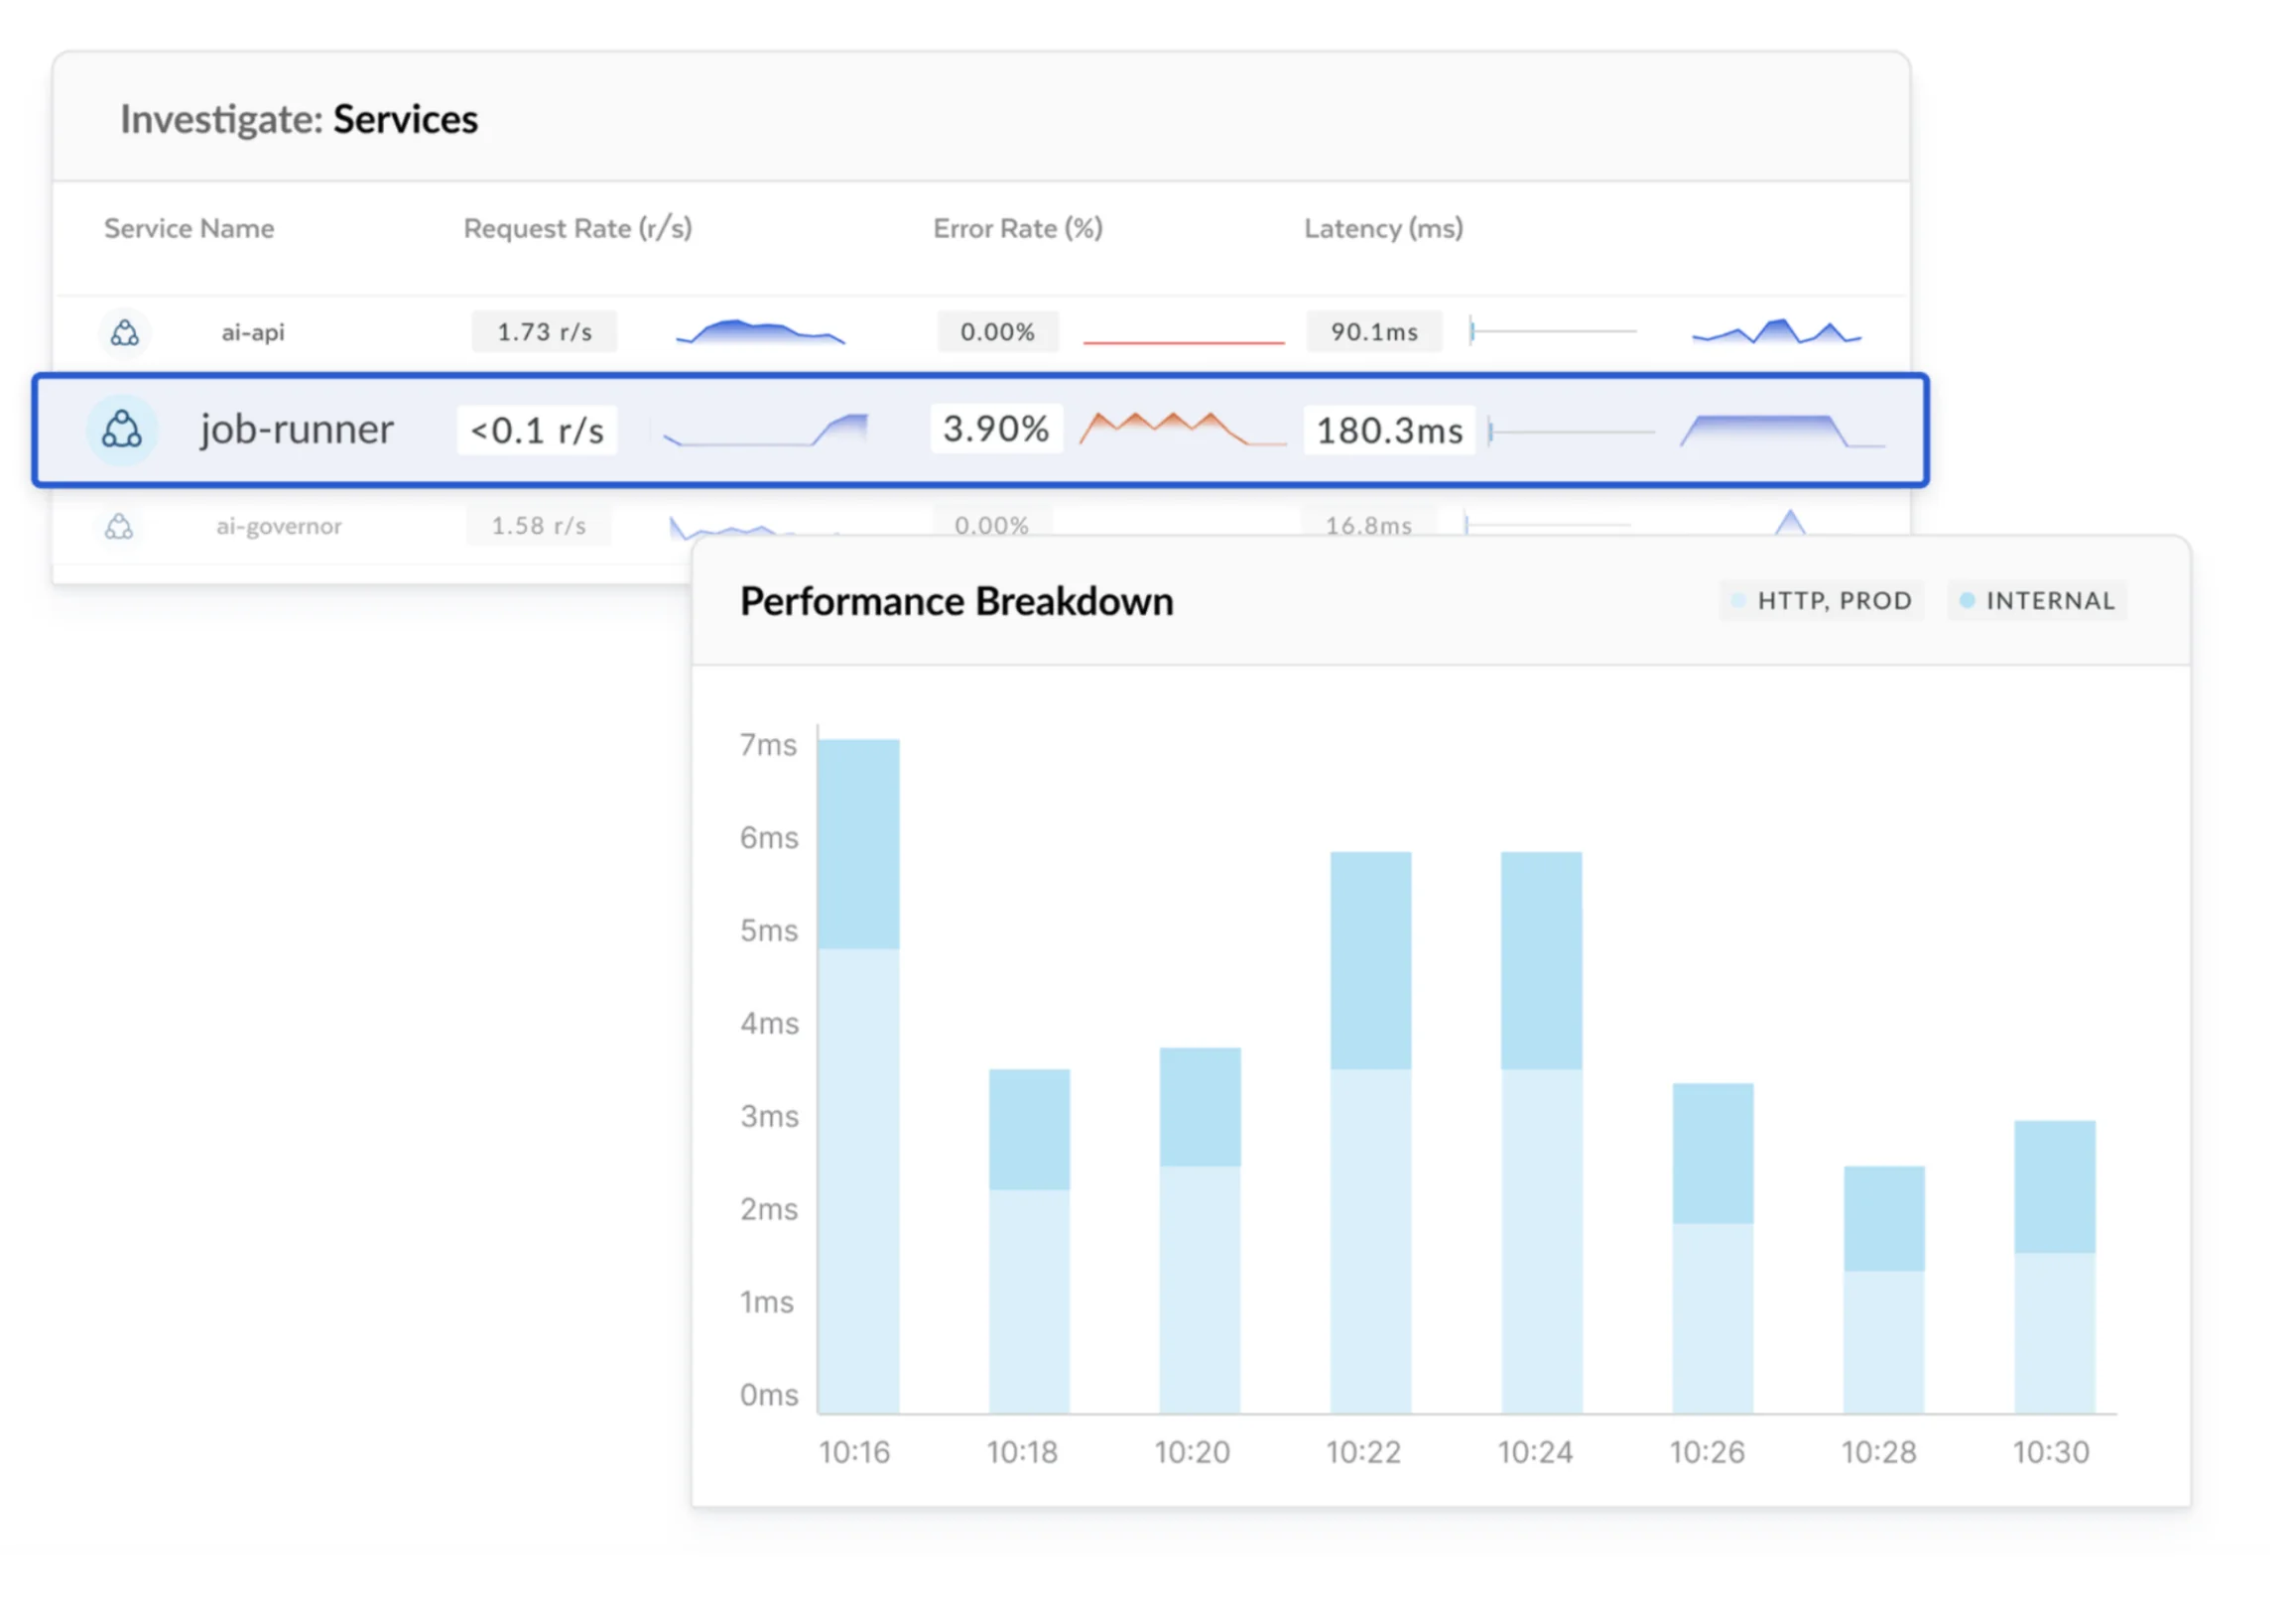Select the 10:28 bar in chart

tap(1884, 1289)
